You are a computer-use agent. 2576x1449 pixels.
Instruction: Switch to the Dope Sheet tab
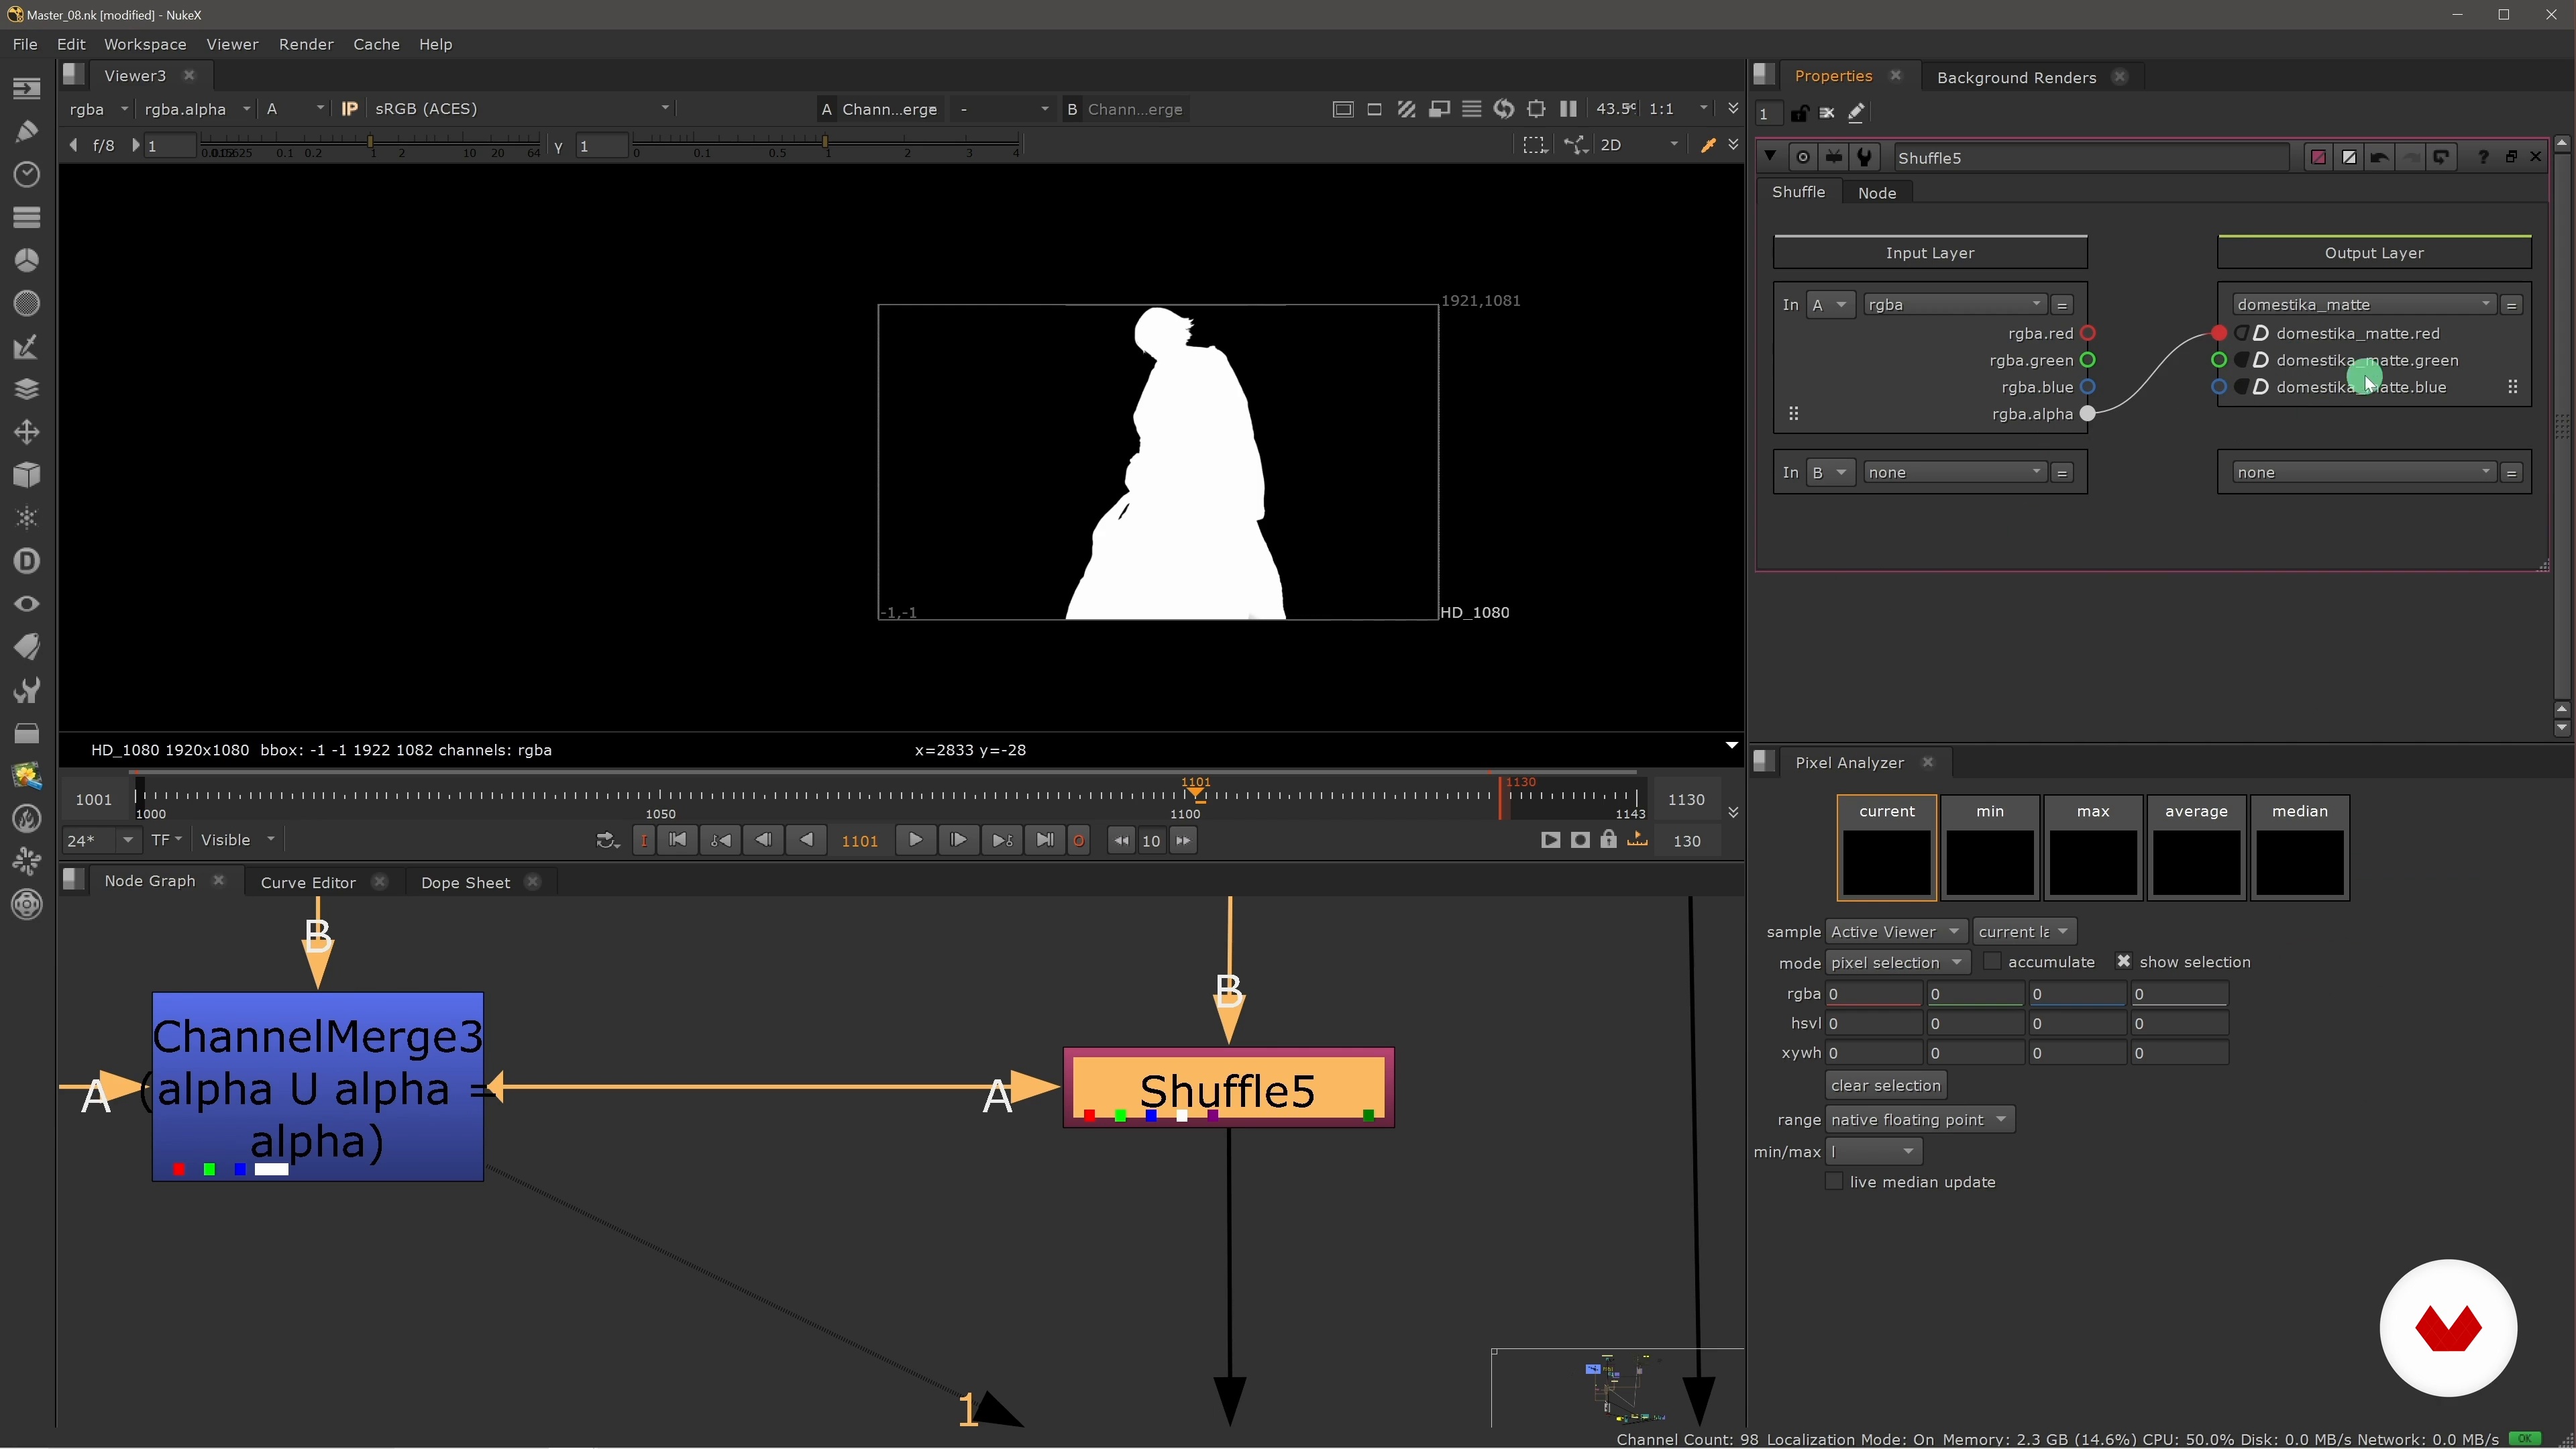click(465, 883)
